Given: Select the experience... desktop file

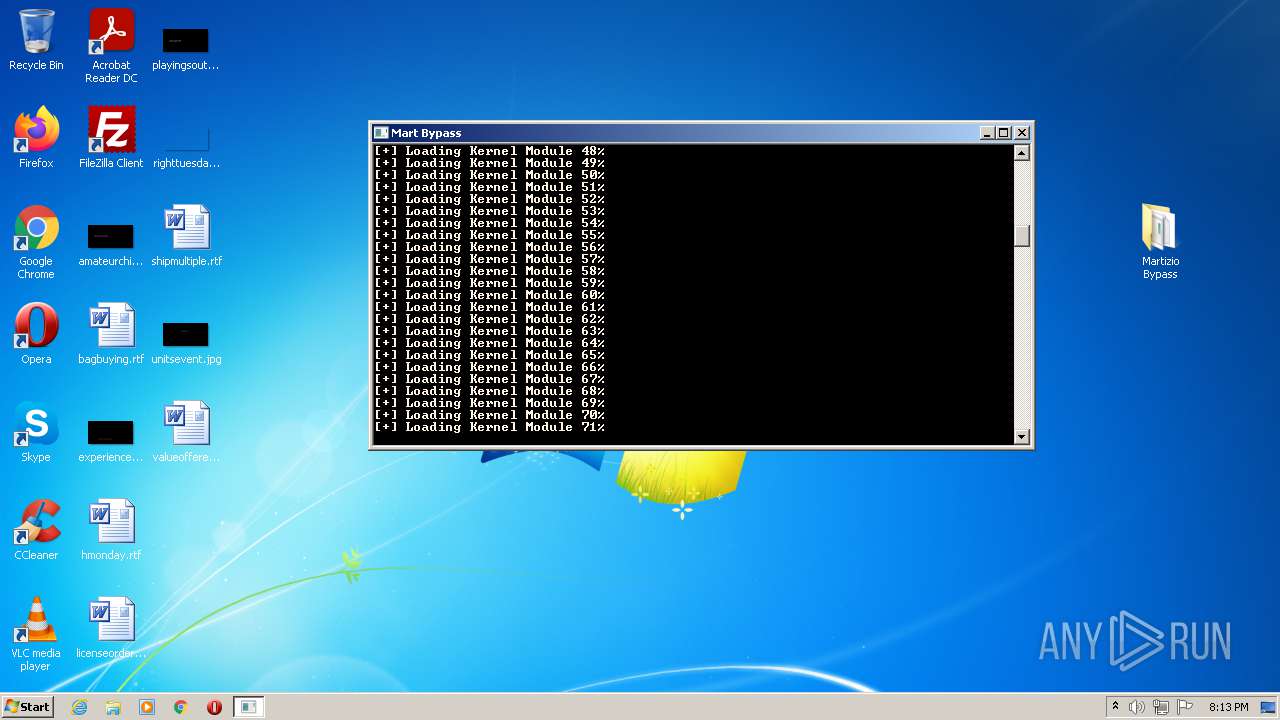Looking at the screenshot, I should 111,441.
